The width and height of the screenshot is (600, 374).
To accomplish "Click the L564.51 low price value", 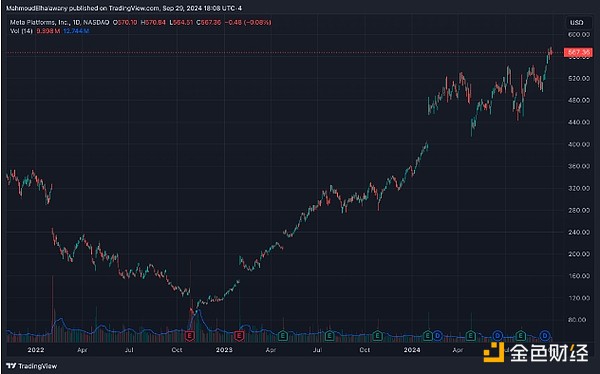I will 181,23.
